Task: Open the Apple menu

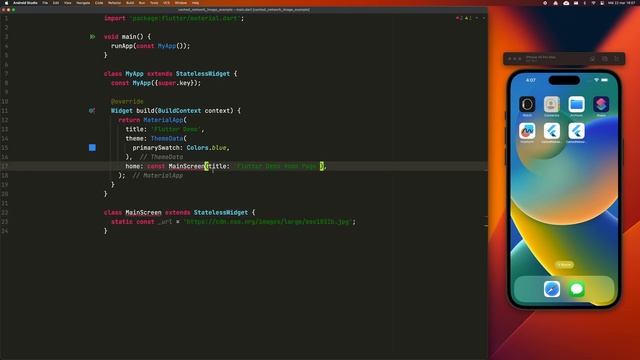Action: (6, 3)
